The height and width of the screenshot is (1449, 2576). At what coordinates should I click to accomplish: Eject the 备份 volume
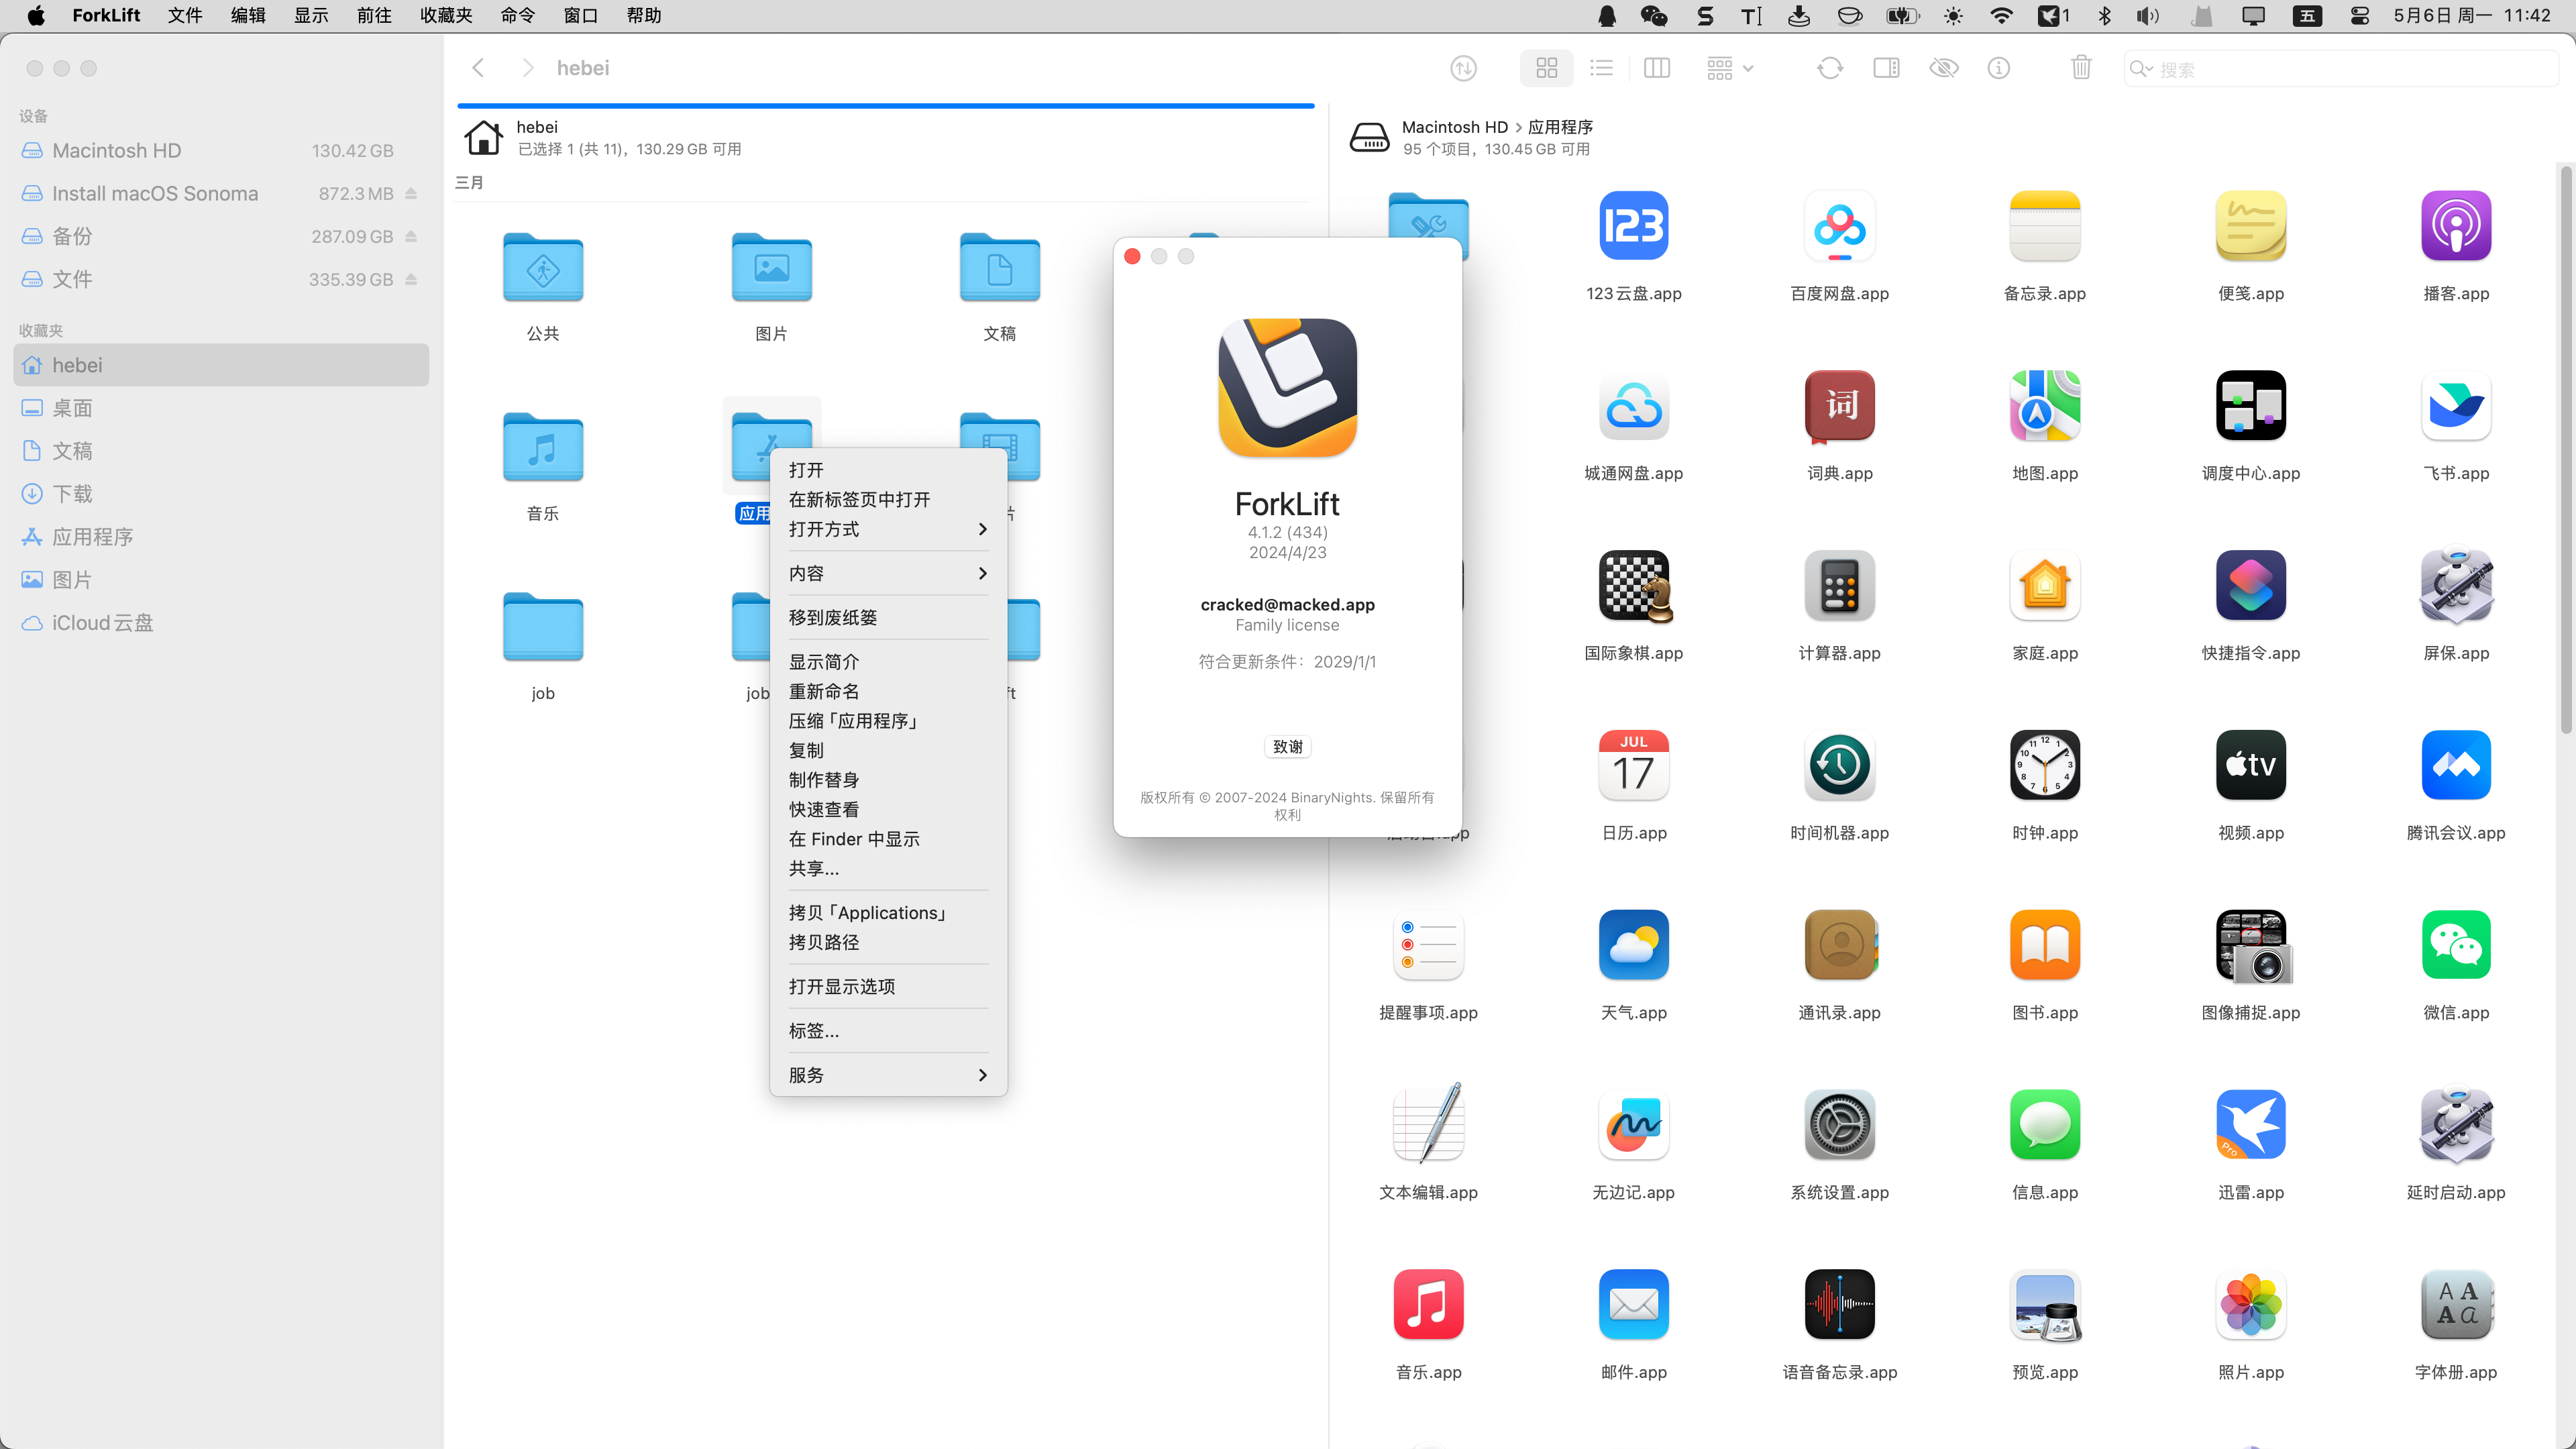point(411,237)
